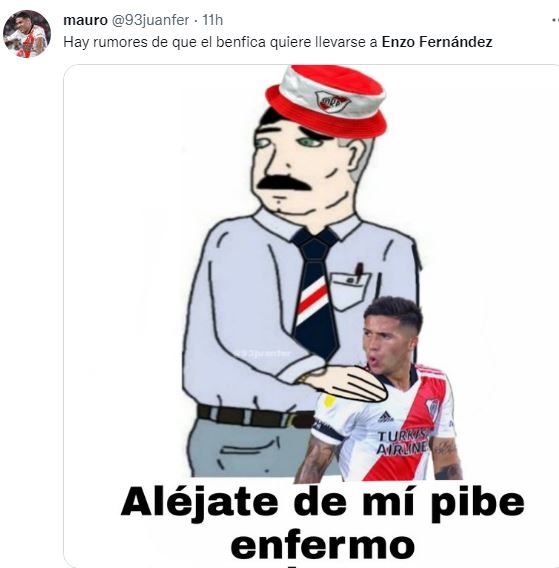Viewport: 559px width, 568px height.
Task: Click the word "benfica" in the tweet
Action: [241, 42]
